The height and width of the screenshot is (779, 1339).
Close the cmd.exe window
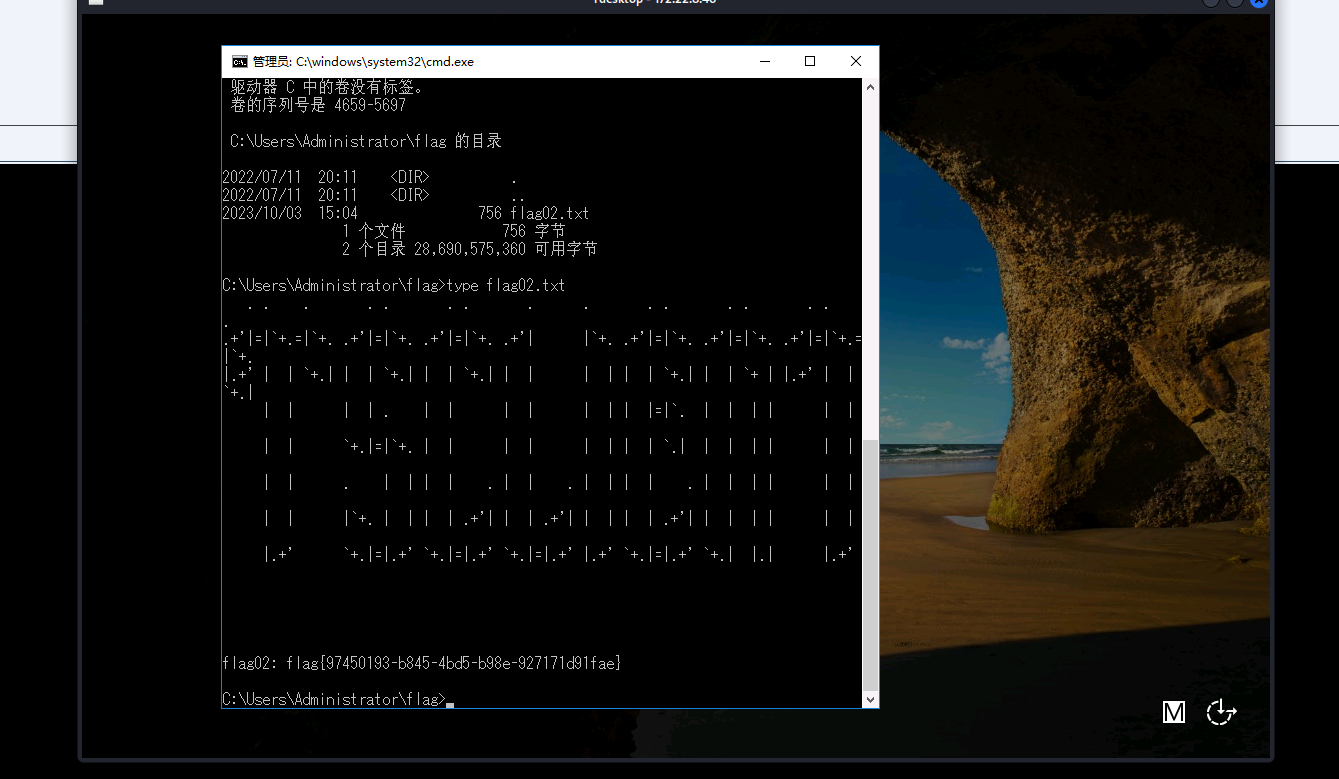pyautogui.click(x=856, y=61)
